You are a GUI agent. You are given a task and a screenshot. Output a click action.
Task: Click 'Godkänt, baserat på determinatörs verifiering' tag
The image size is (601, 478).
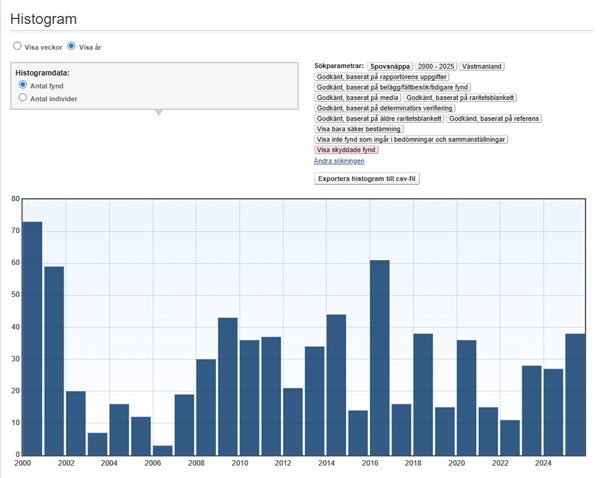point(384,108)
